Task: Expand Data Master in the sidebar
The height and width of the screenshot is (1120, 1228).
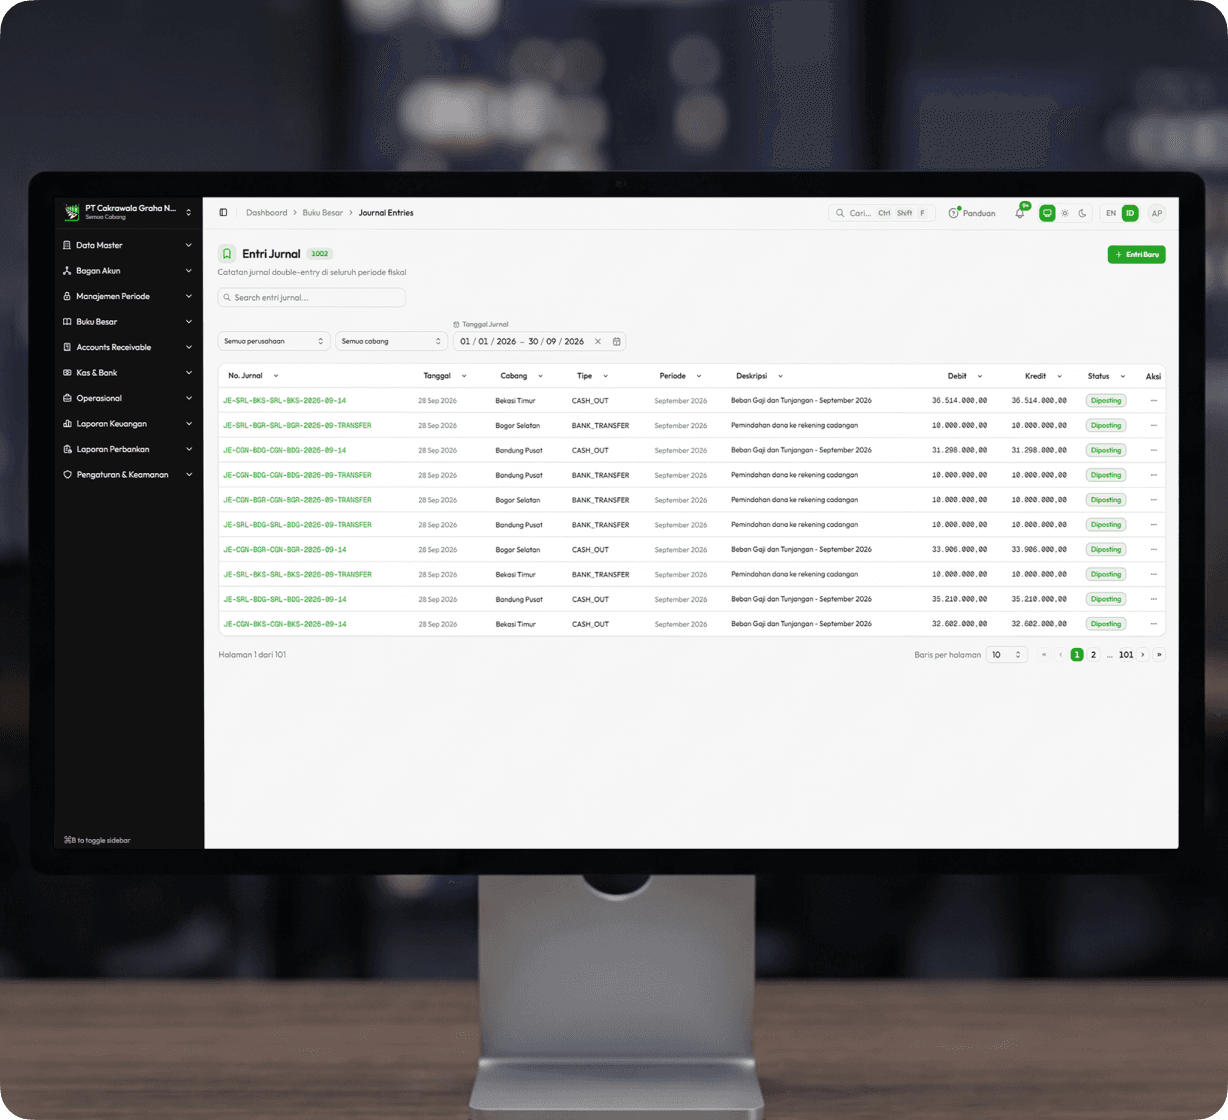Action: tap(128, 245)
